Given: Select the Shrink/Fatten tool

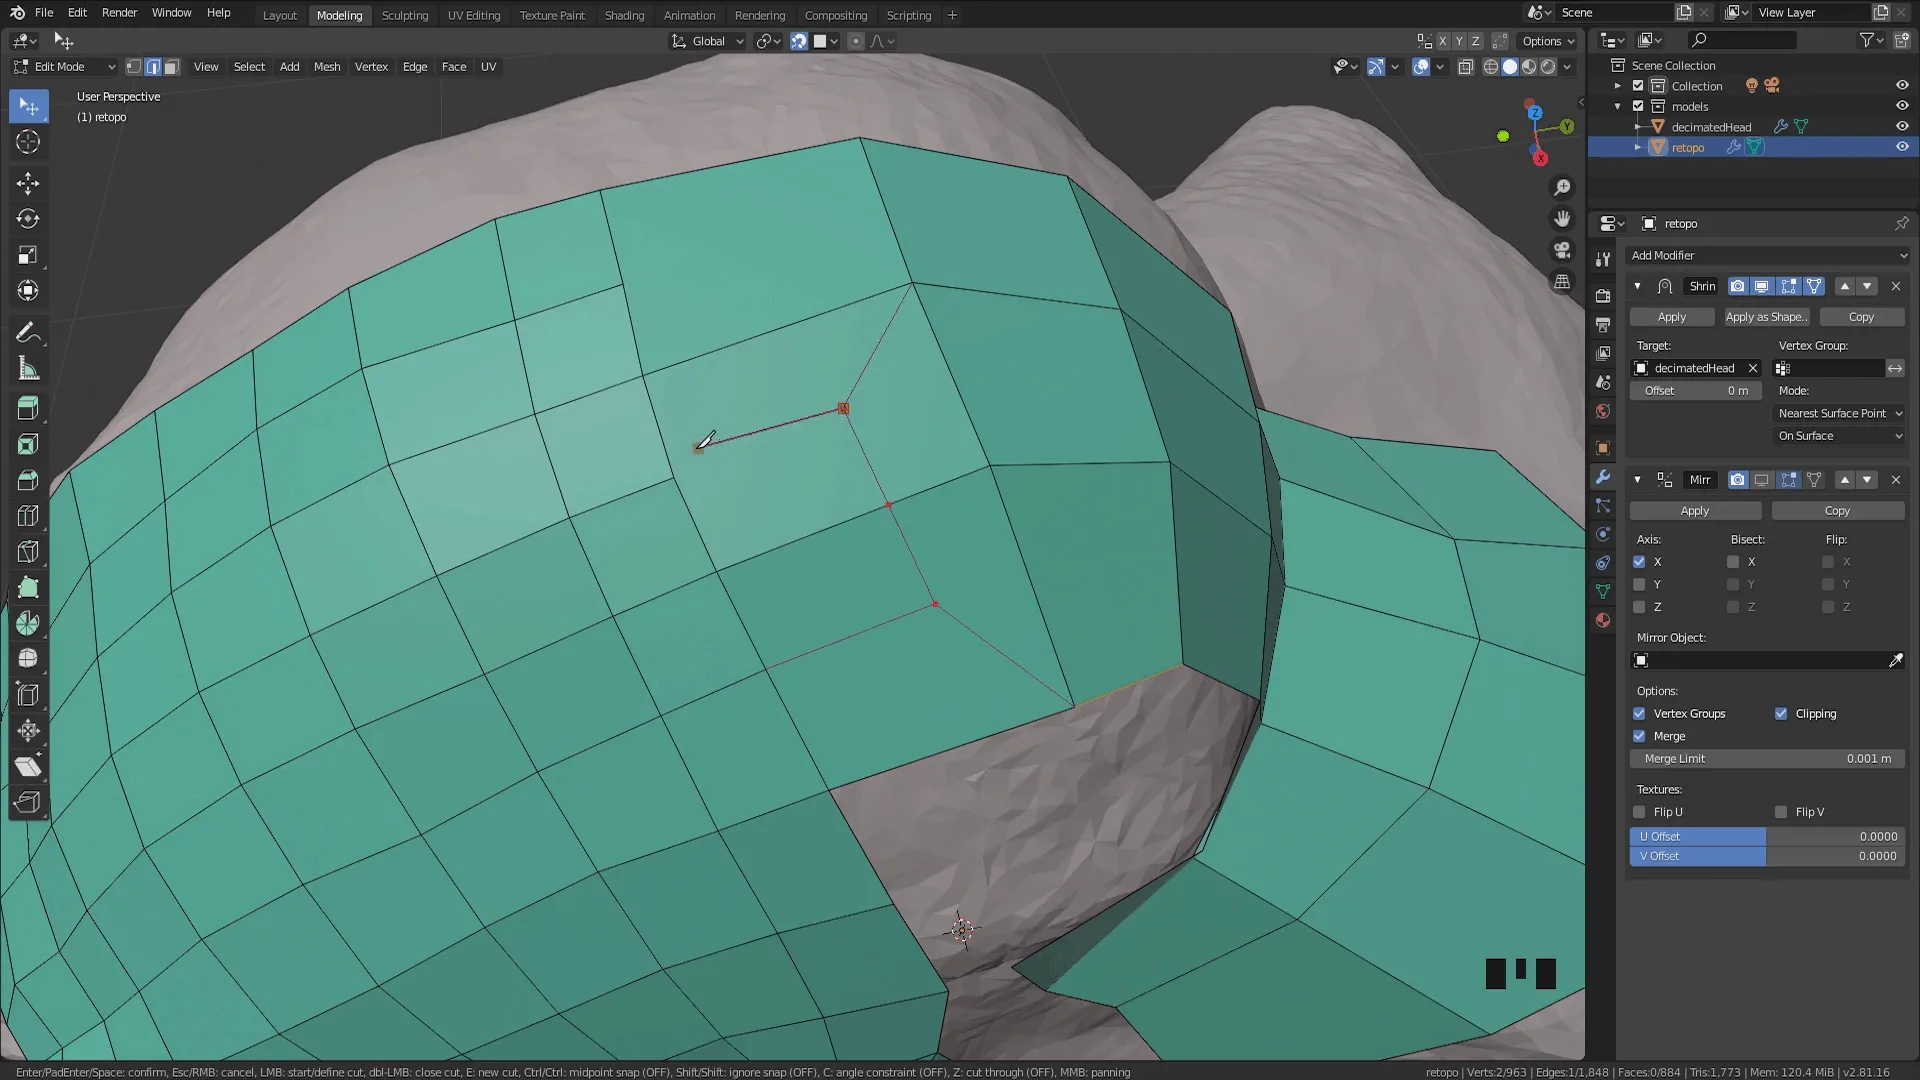Looking at the screenshot, I should (28, 731).
